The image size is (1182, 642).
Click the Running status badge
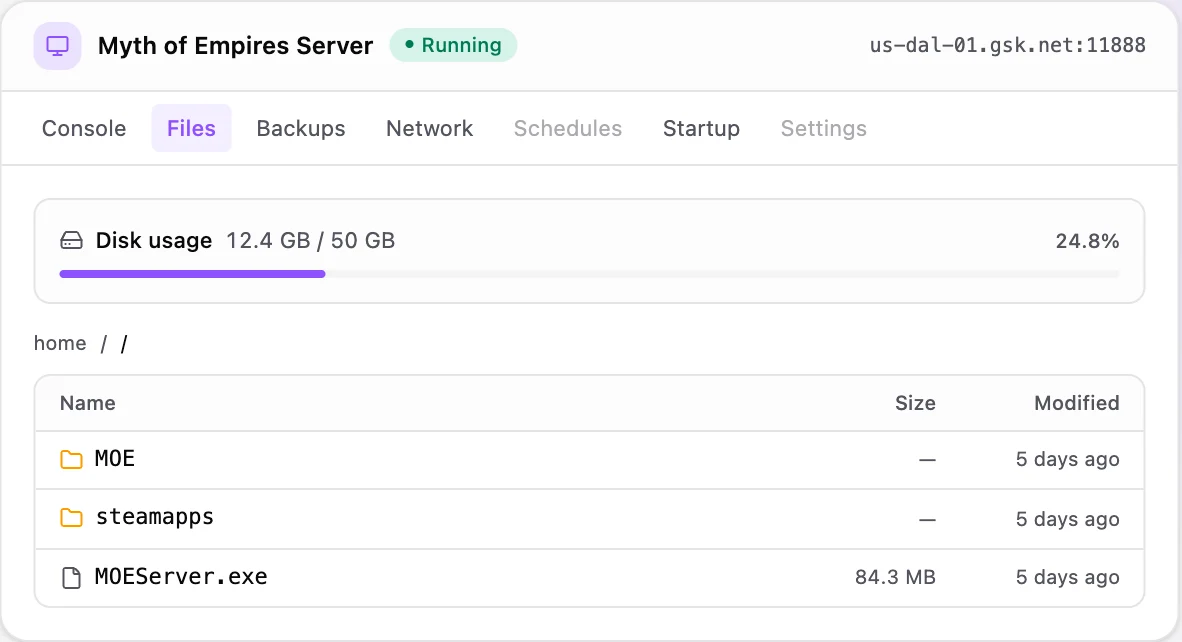[x=453, y=45]
